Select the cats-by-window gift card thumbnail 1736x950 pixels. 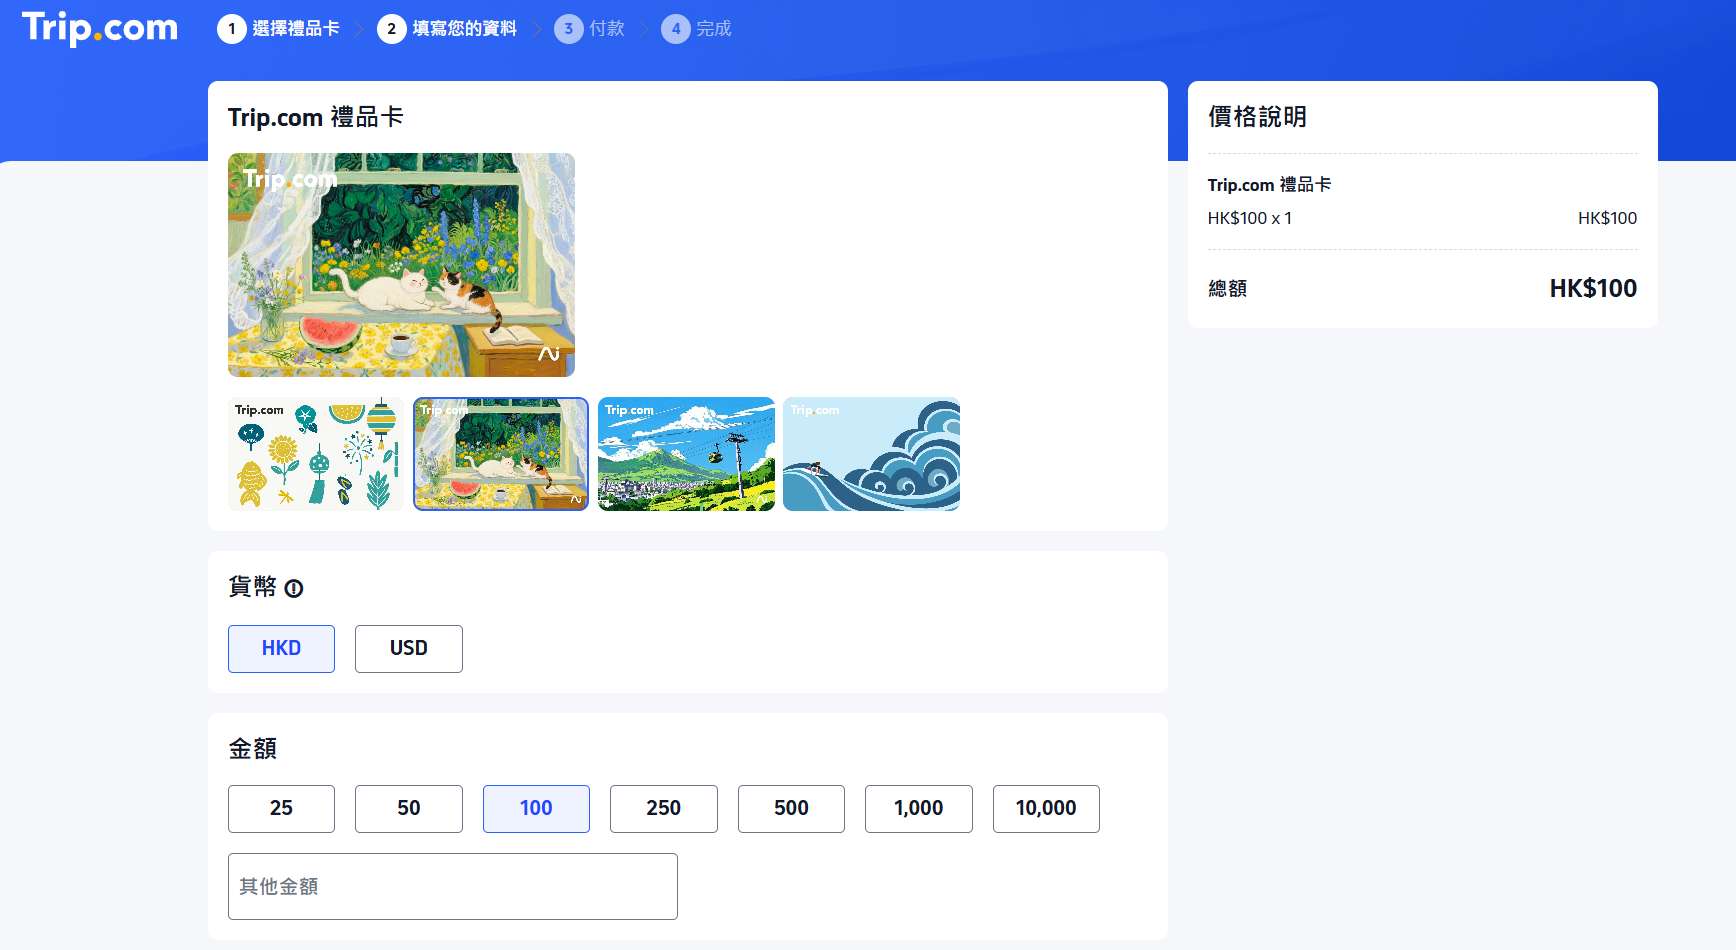500,454
